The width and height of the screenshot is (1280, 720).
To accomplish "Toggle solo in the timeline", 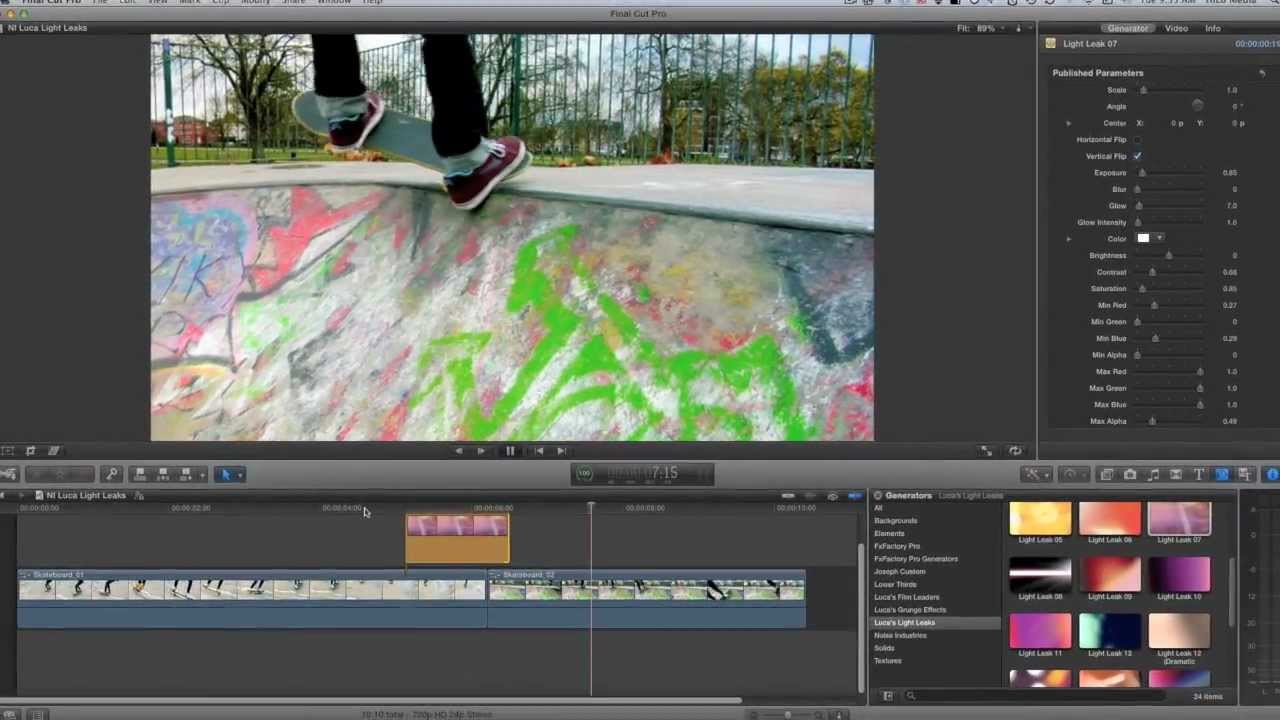I will pyautogui.click(x=832, y=496).
